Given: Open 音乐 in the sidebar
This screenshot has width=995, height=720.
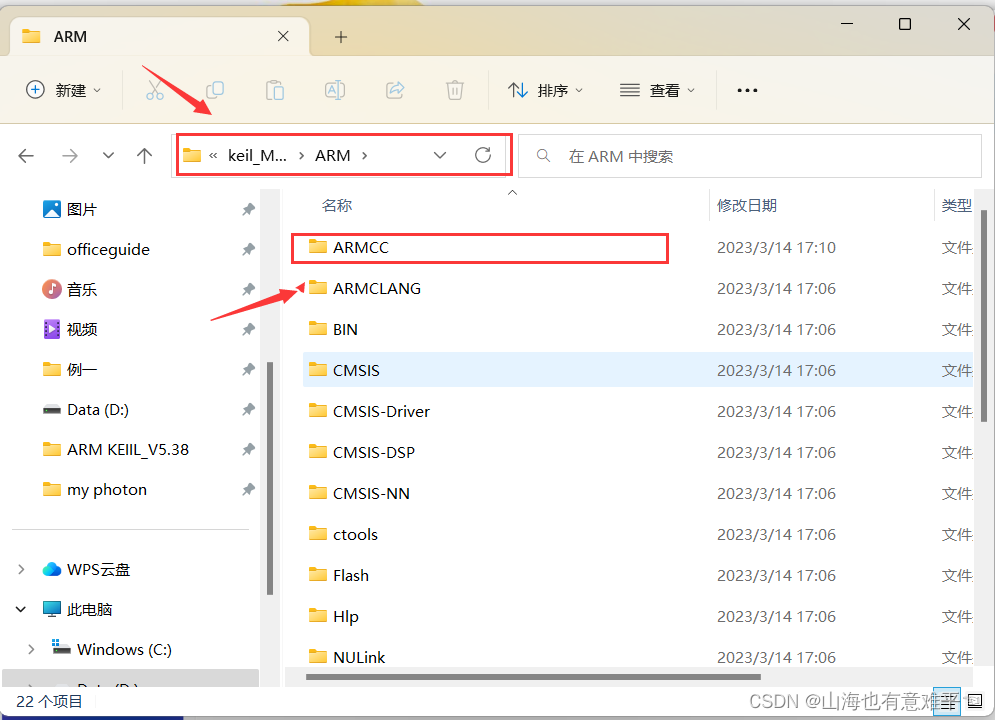Looking at the screenshot, I should click(x=81, y=289).
